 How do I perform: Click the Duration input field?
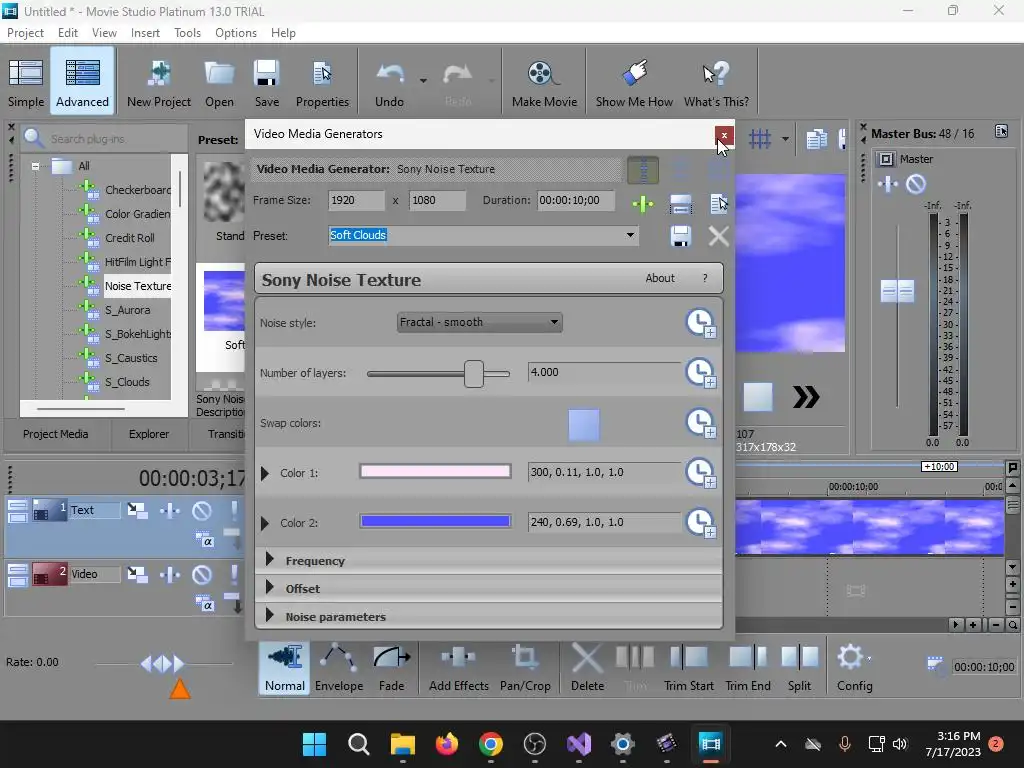[x=576, y=200]
